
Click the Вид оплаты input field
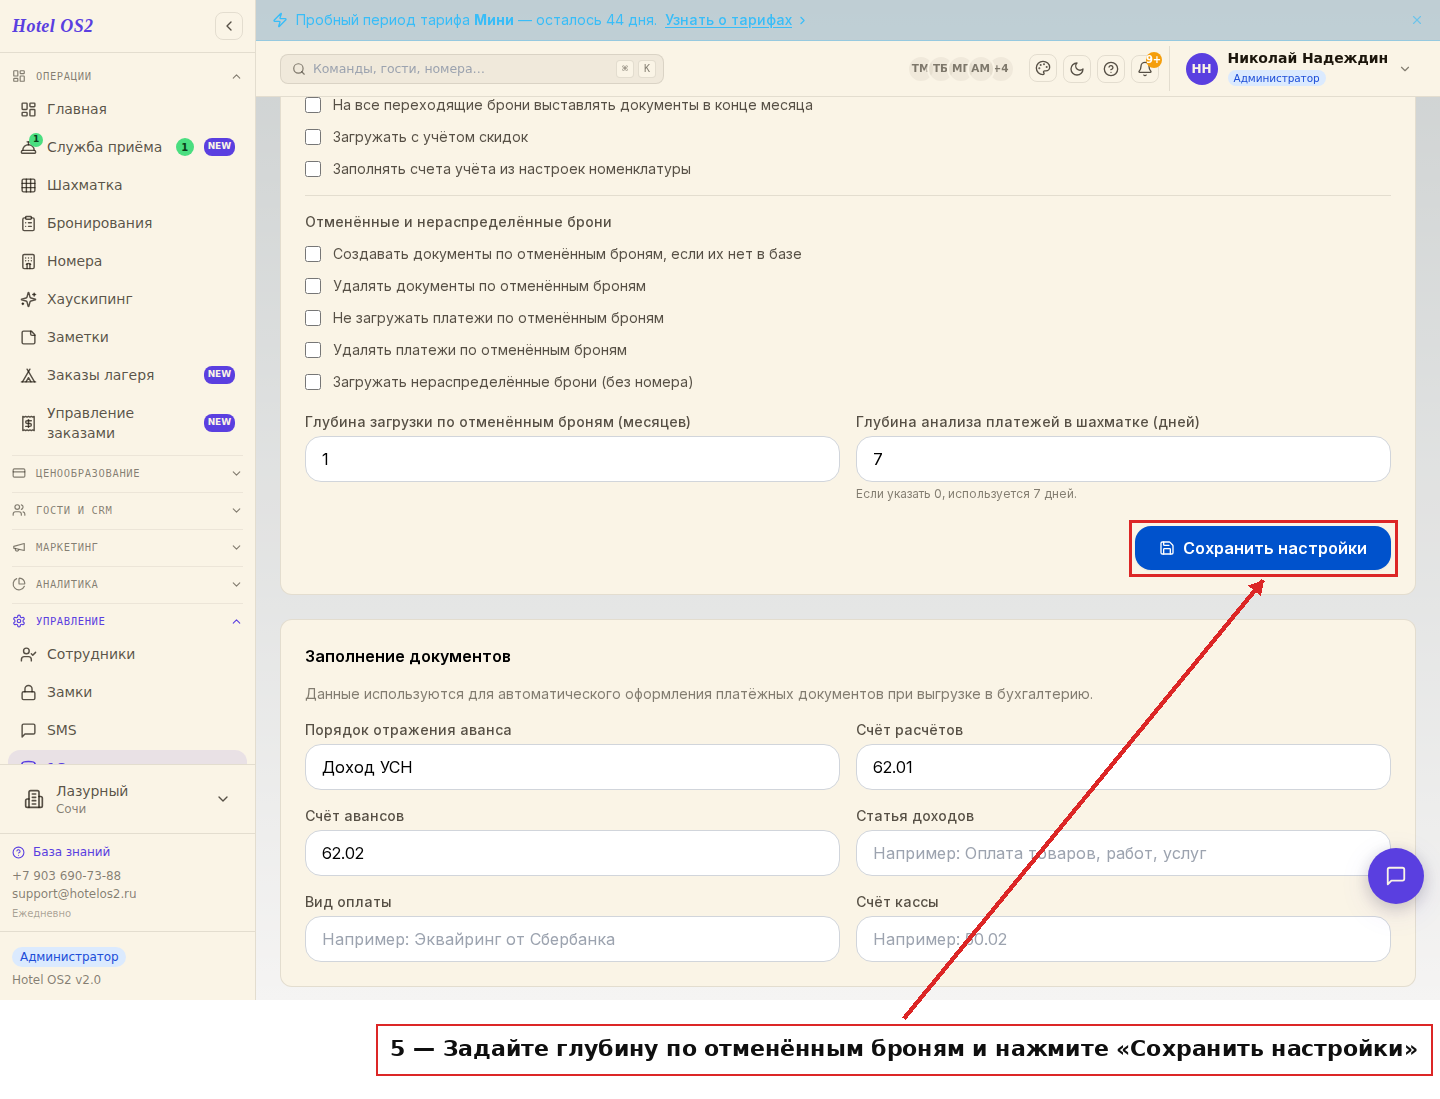[x=572, y=939]
